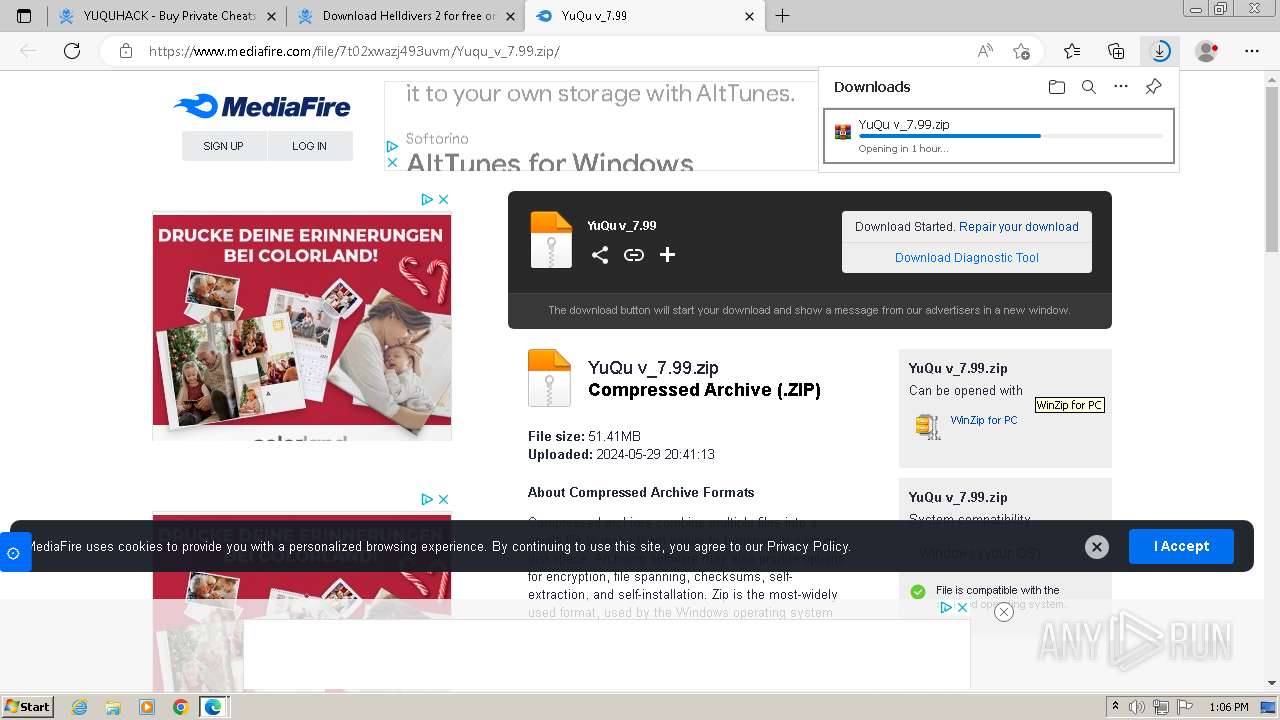Viewport: 1280px width, 720px height.
Task: Refresh the MediaFire page
Action: [72, 51]
